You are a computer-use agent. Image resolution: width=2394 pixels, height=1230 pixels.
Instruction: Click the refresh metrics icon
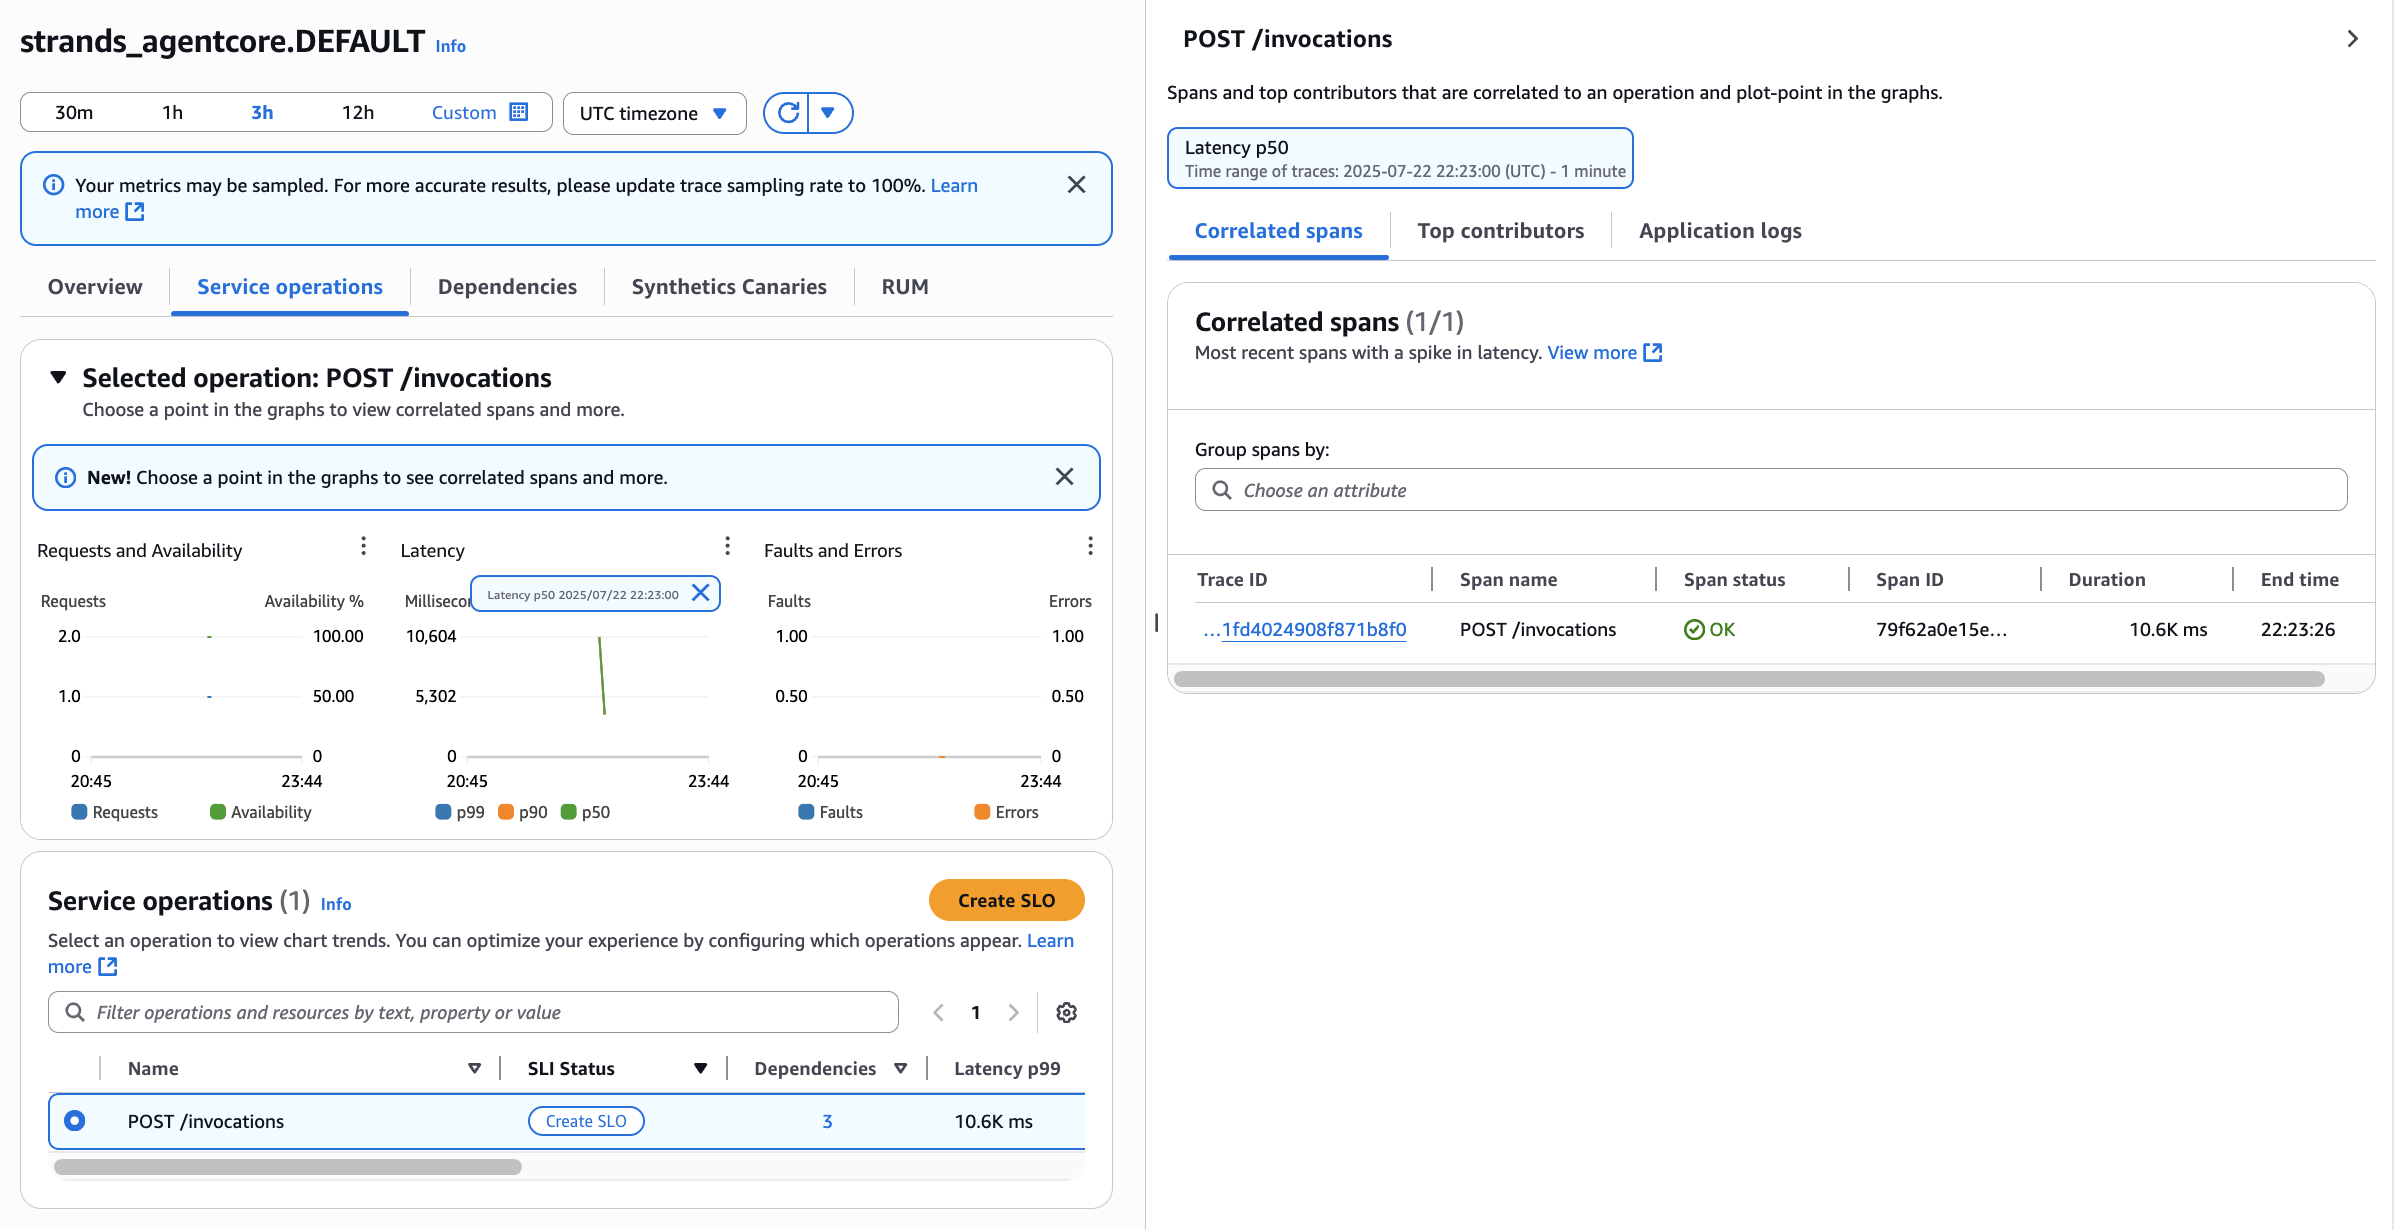(x=788, y=113)
